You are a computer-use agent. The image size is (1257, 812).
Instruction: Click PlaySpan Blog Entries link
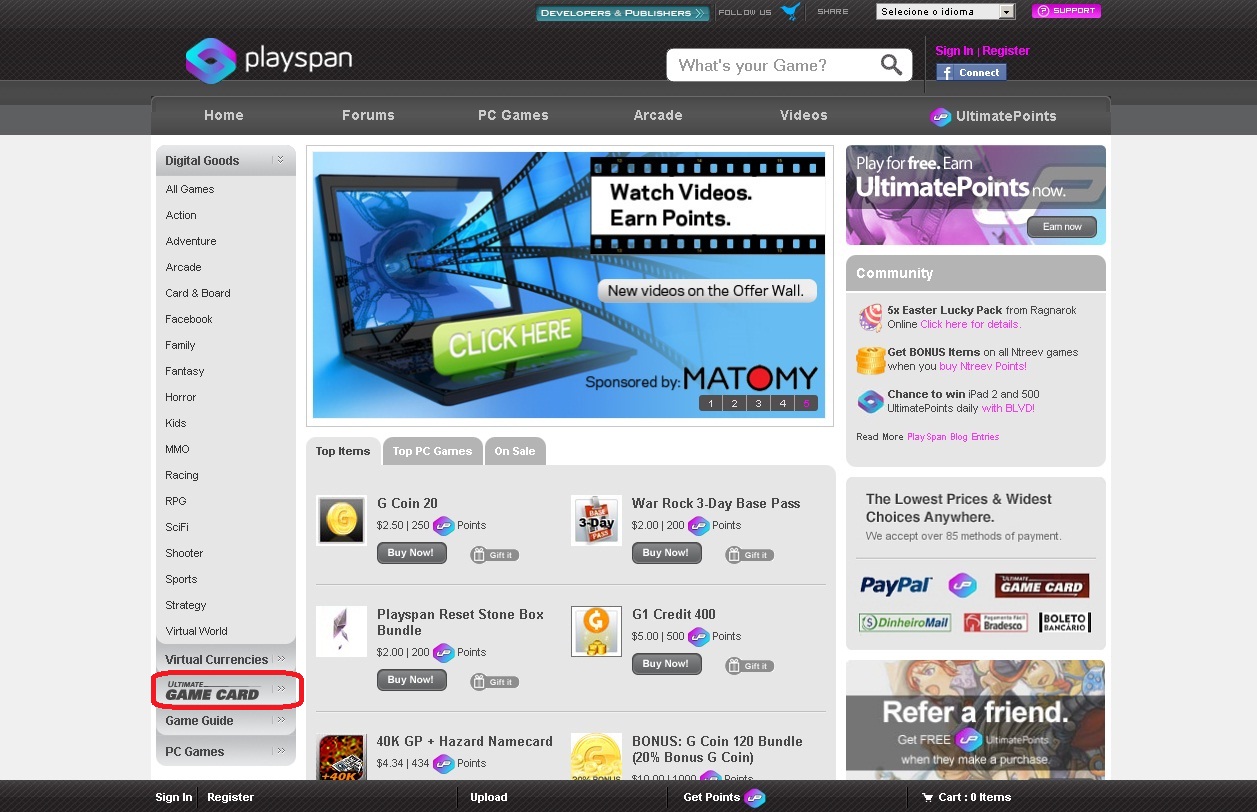click(x=953, y=437)
